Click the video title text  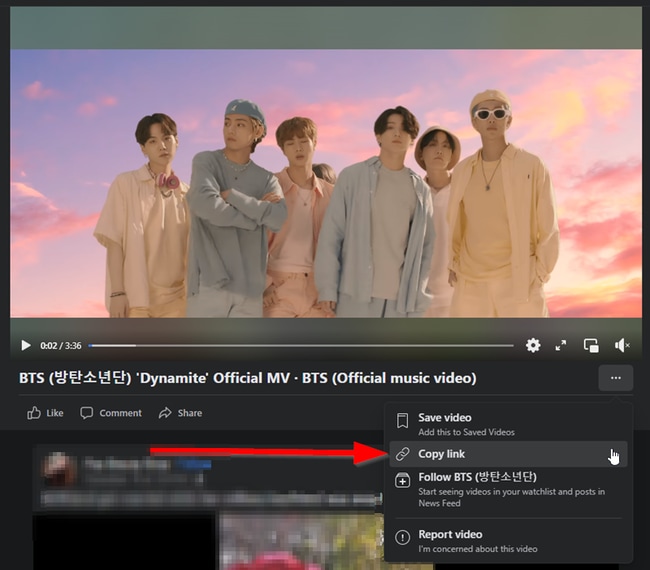click(x=247, y=378)
